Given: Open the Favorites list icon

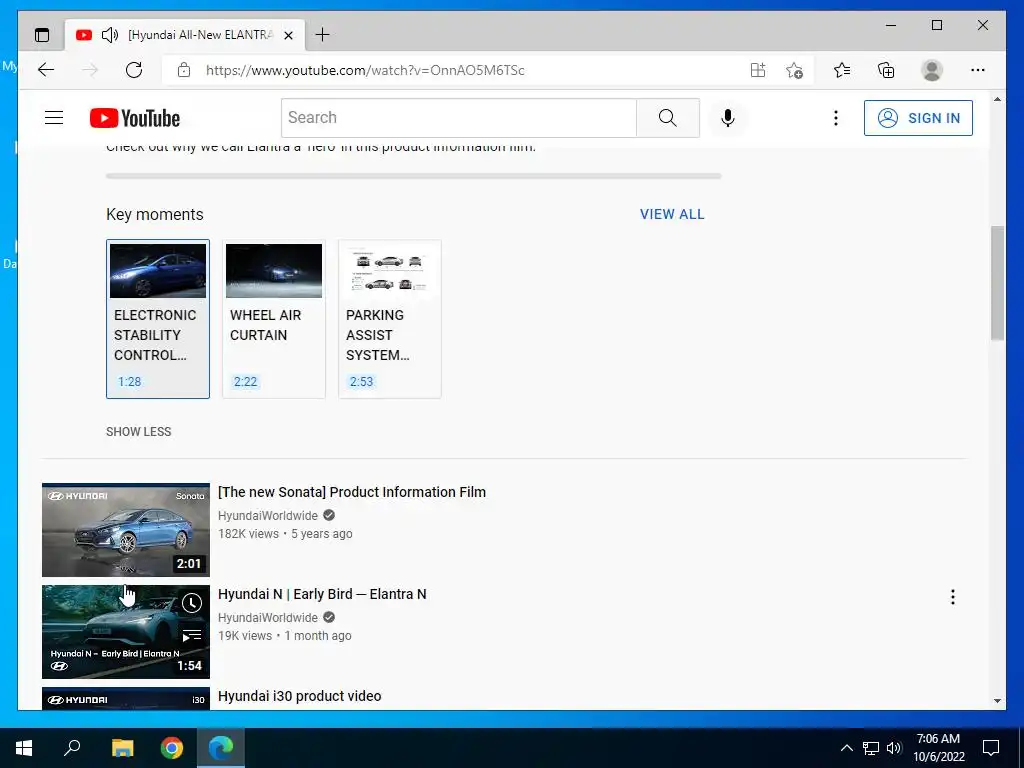Looking at the screenshot, I should pyautogui.click(x=842, y=70).
